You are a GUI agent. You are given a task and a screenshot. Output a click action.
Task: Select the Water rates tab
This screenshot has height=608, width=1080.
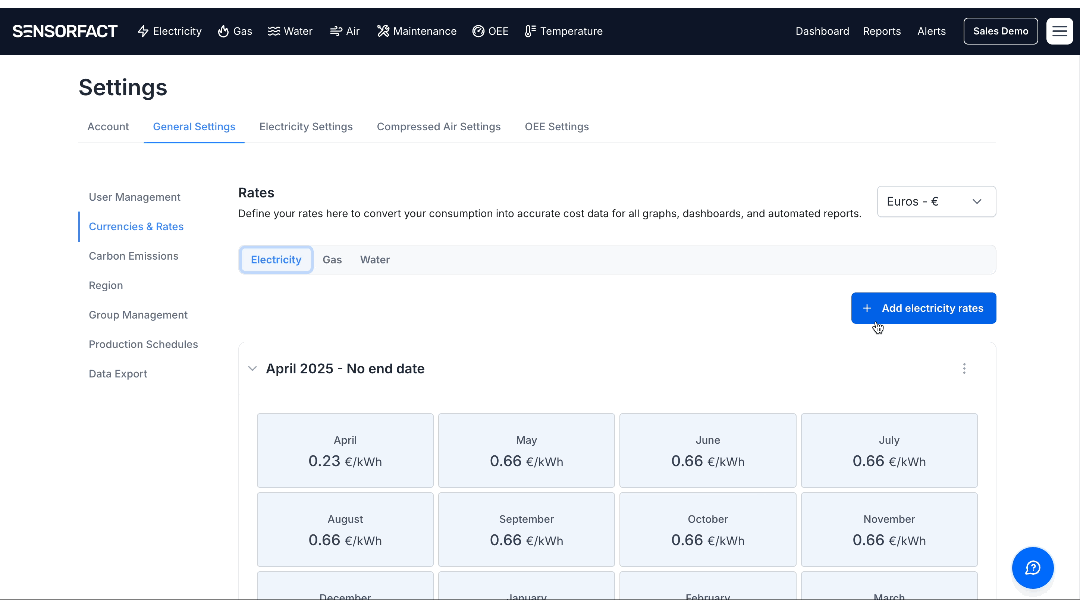point(375,260)
